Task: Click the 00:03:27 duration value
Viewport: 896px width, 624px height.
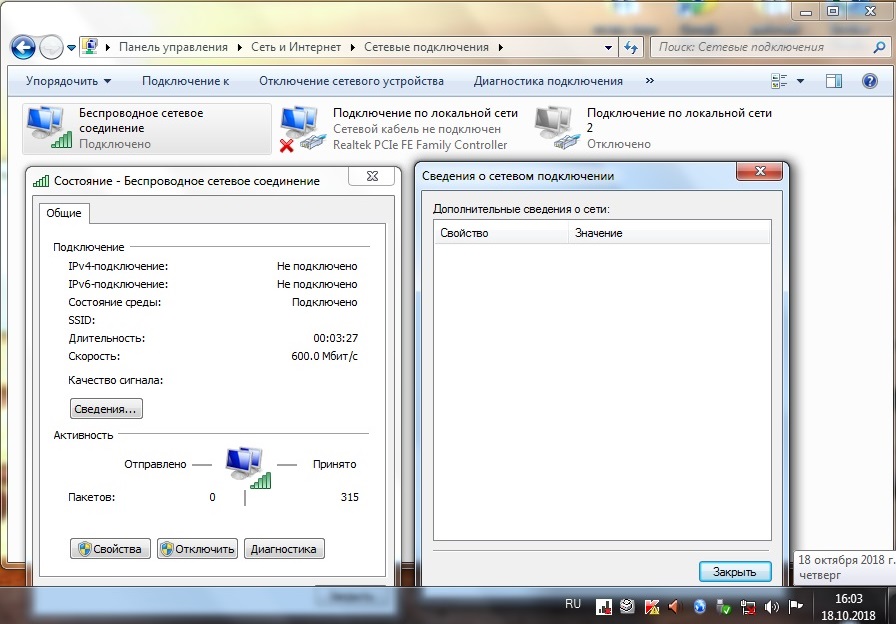Action: coord(335,338)
